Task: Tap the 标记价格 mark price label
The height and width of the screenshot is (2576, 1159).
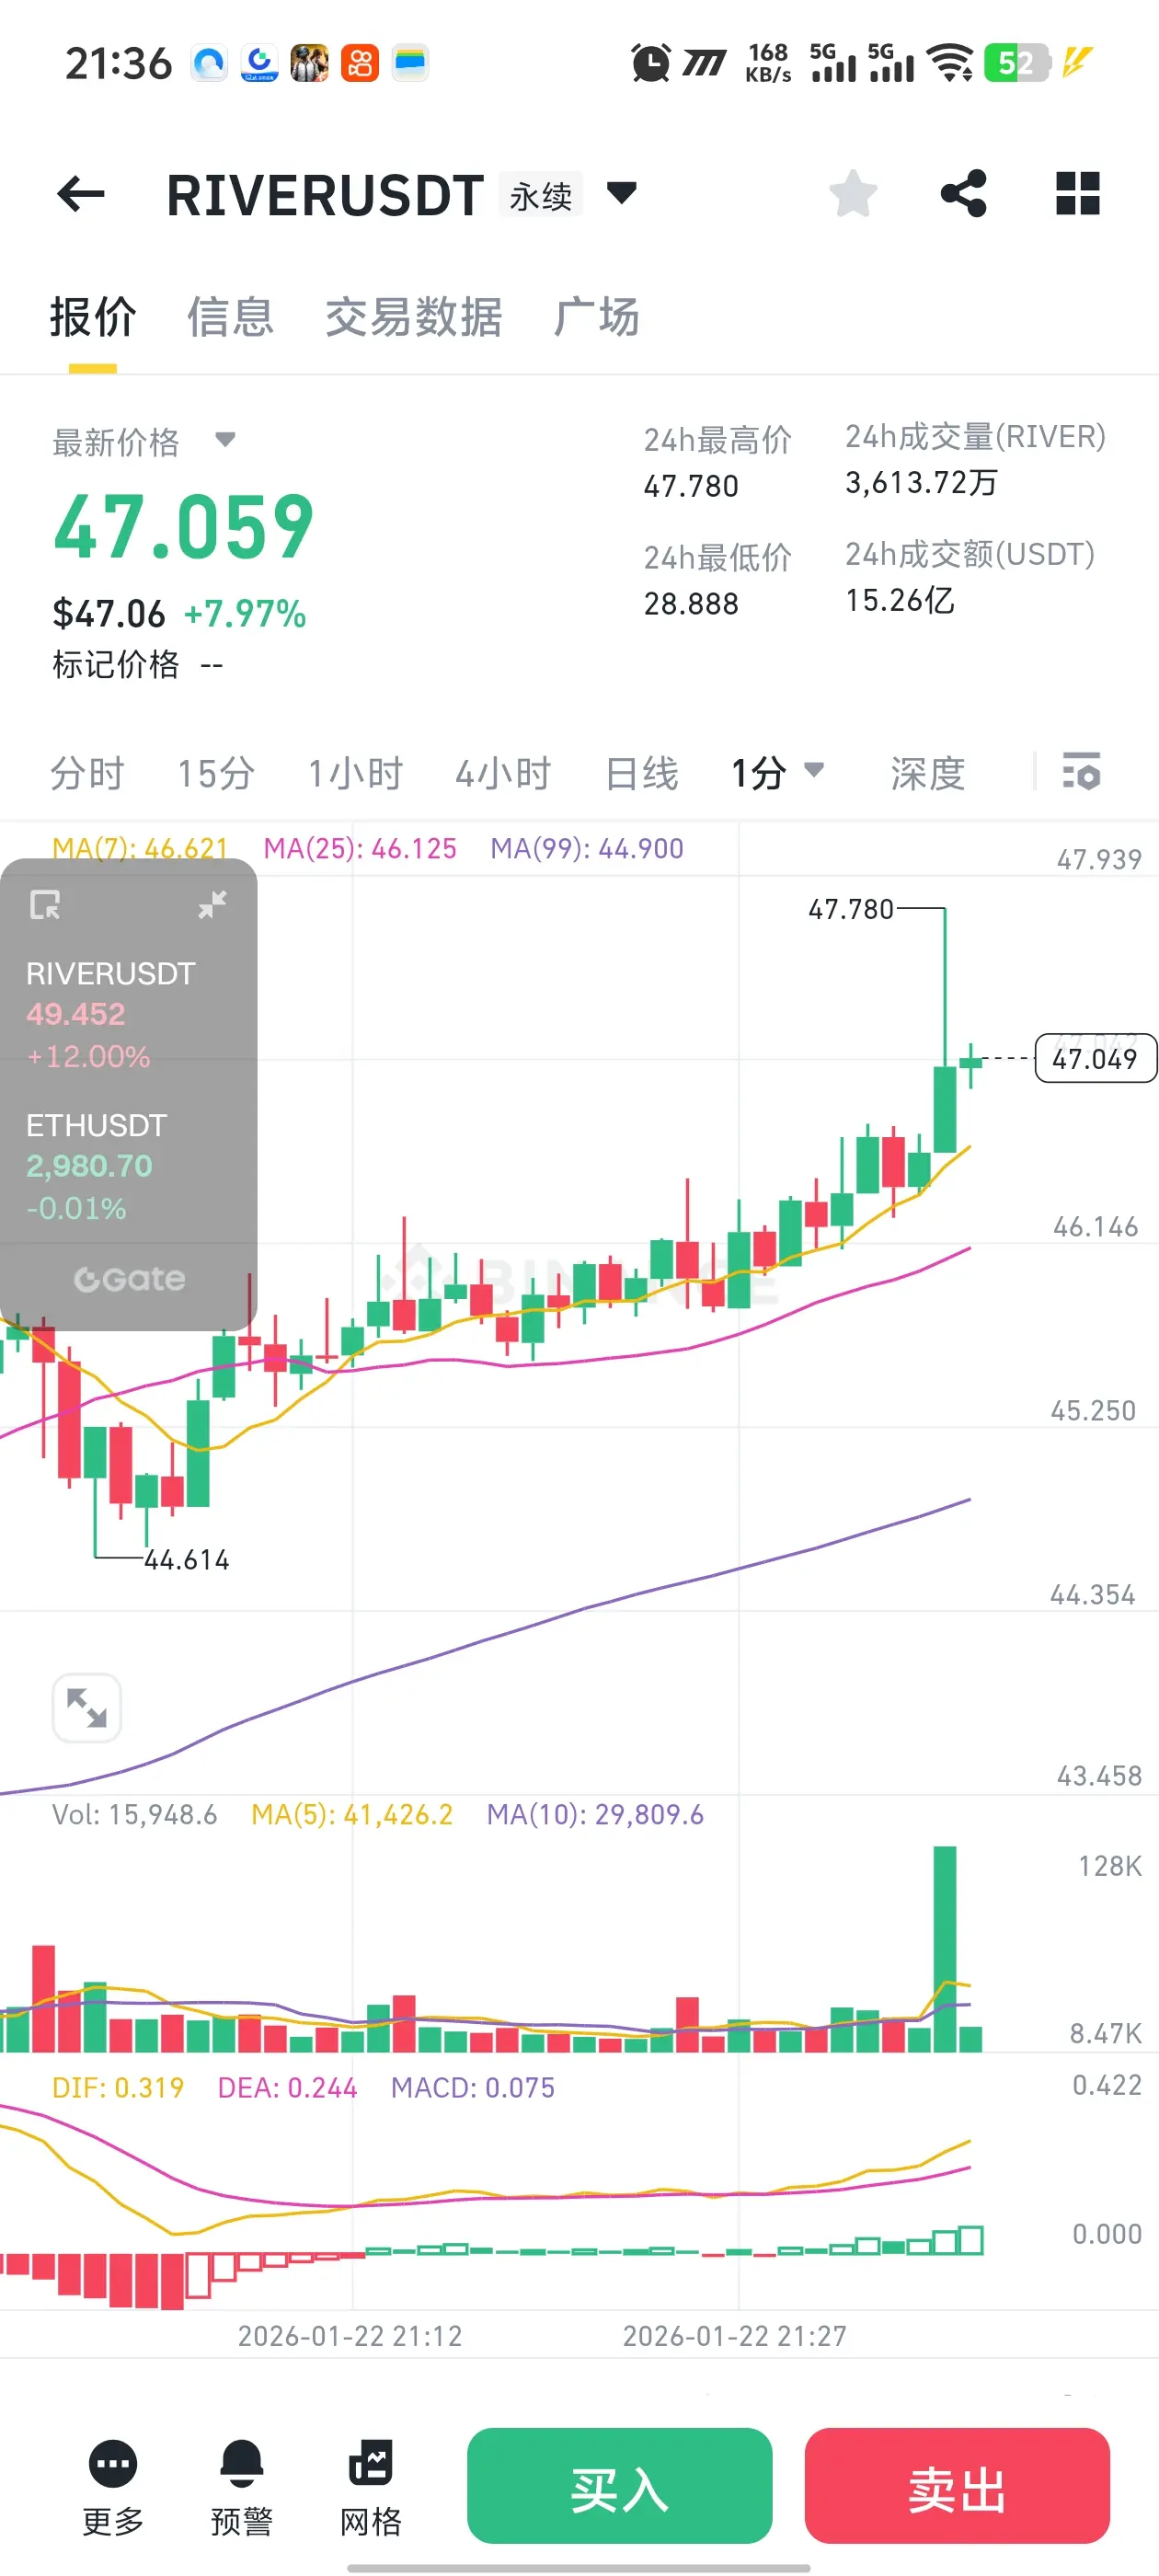Action: (x=116, y=664)
